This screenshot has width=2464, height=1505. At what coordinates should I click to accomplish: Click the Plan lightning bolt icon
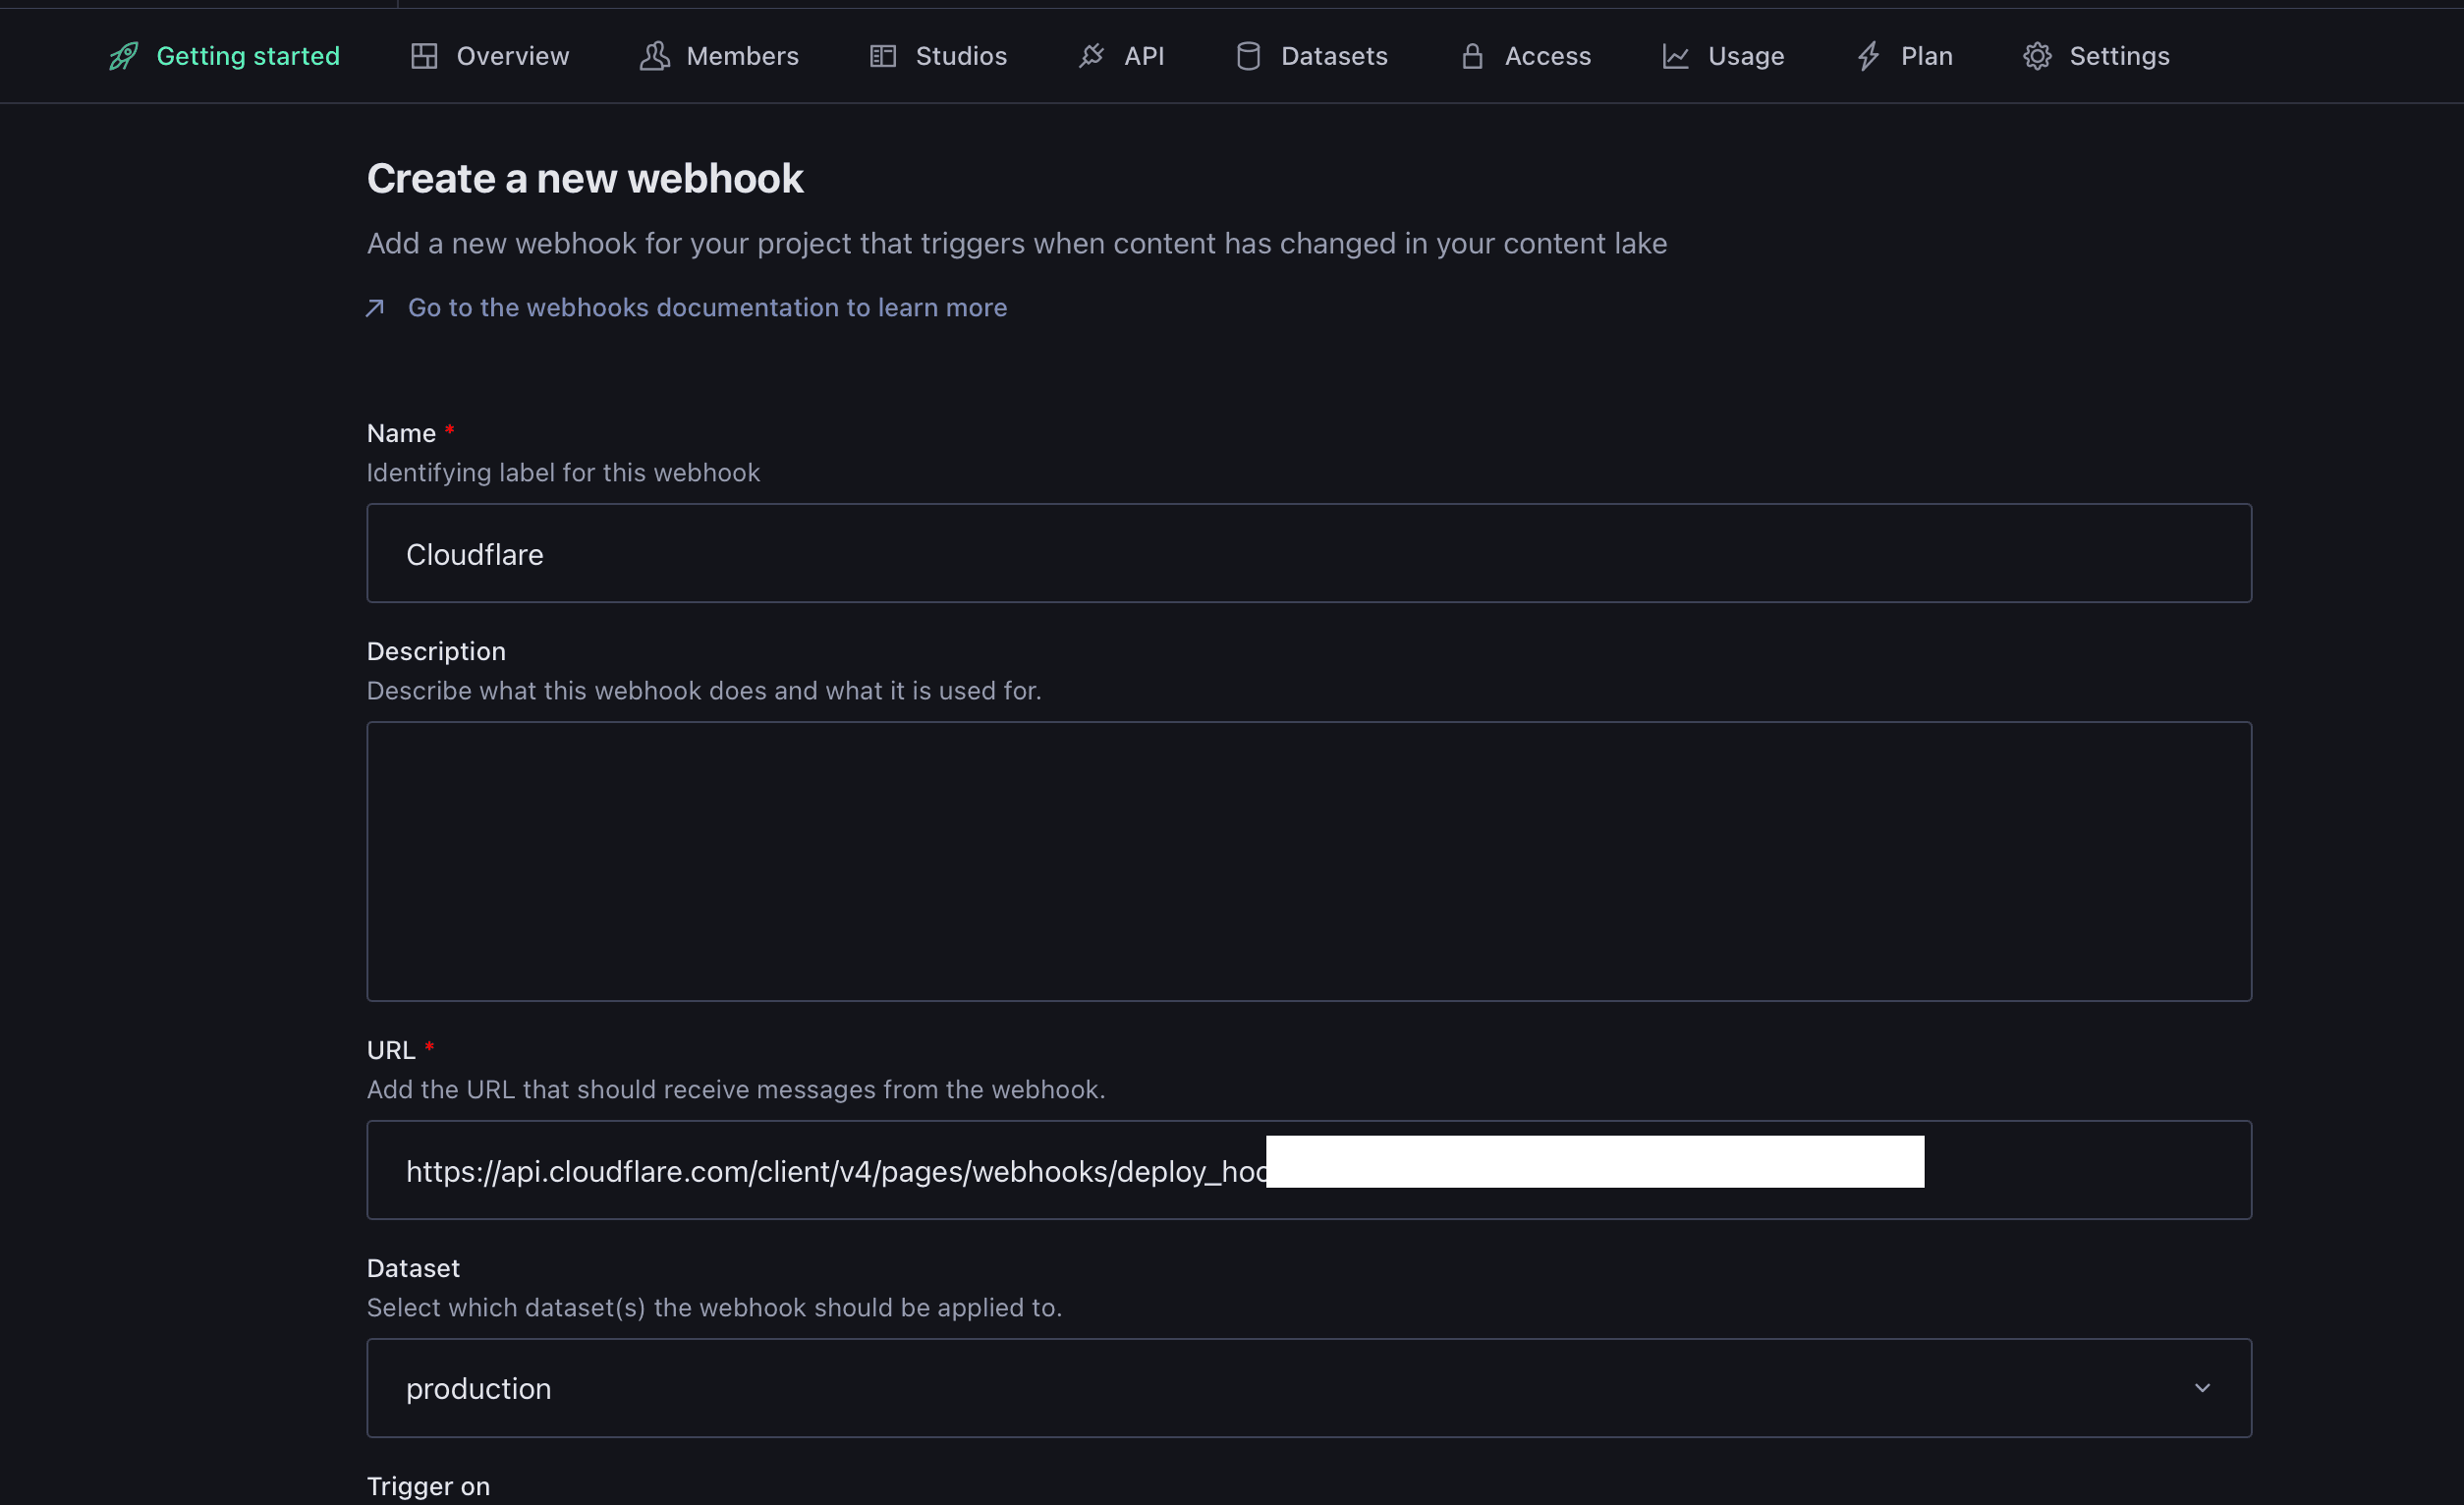1868,56
